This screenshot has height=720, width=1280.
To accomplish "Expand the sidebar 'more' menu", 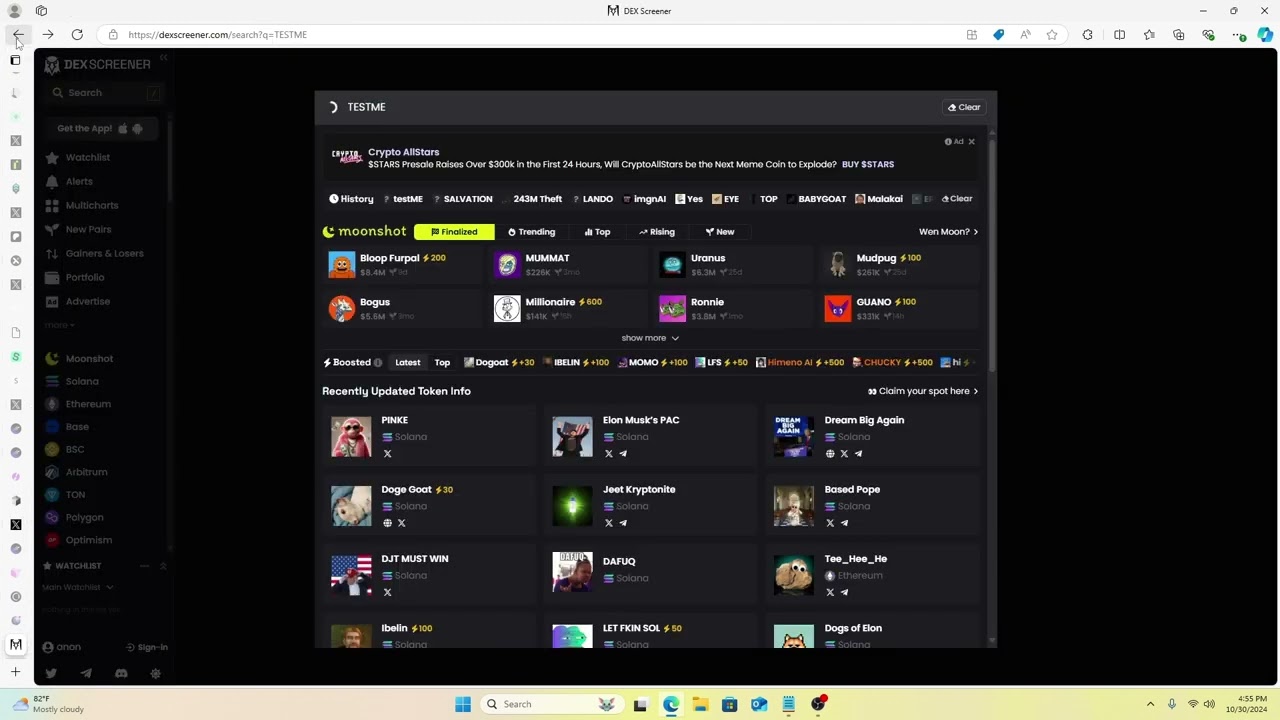I will point(59,325).
